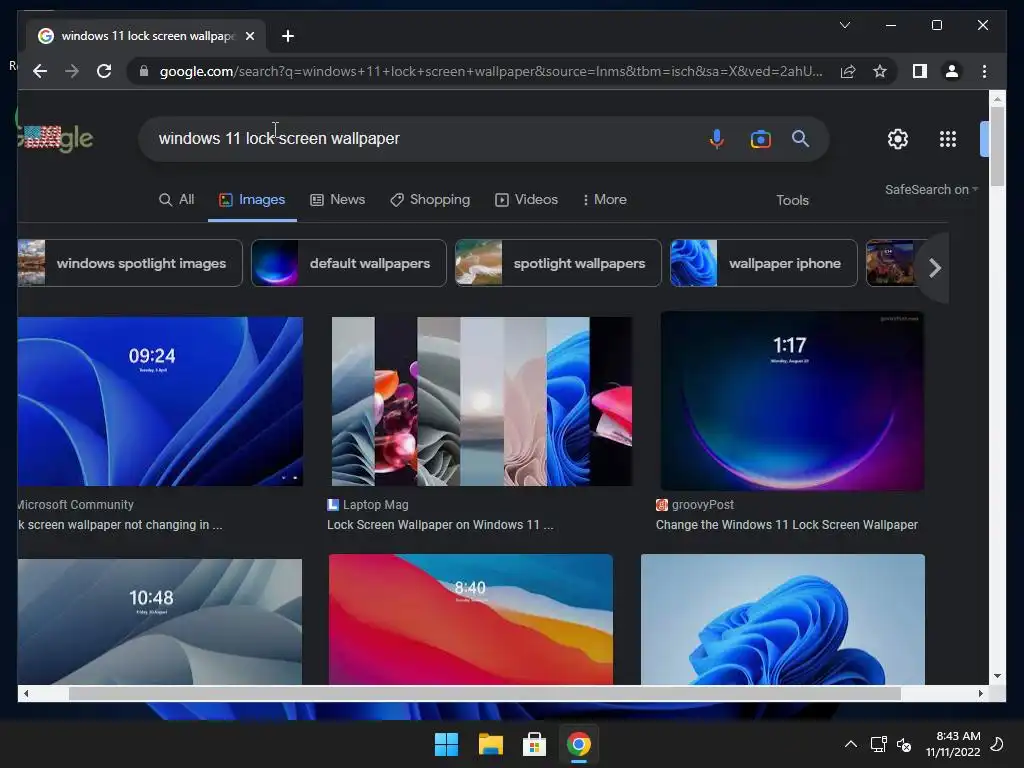Click the magnifier search button

[800, 138]
